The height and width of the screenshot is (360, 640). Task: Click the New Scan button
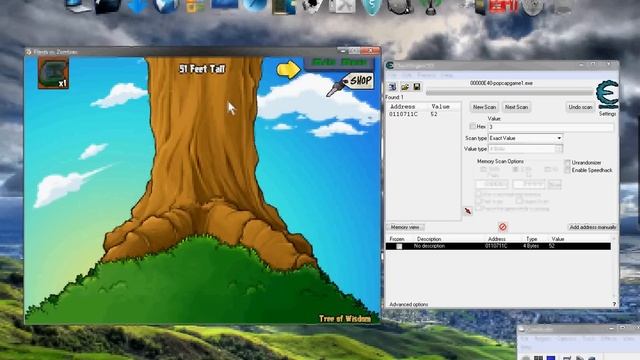(484, 107)
